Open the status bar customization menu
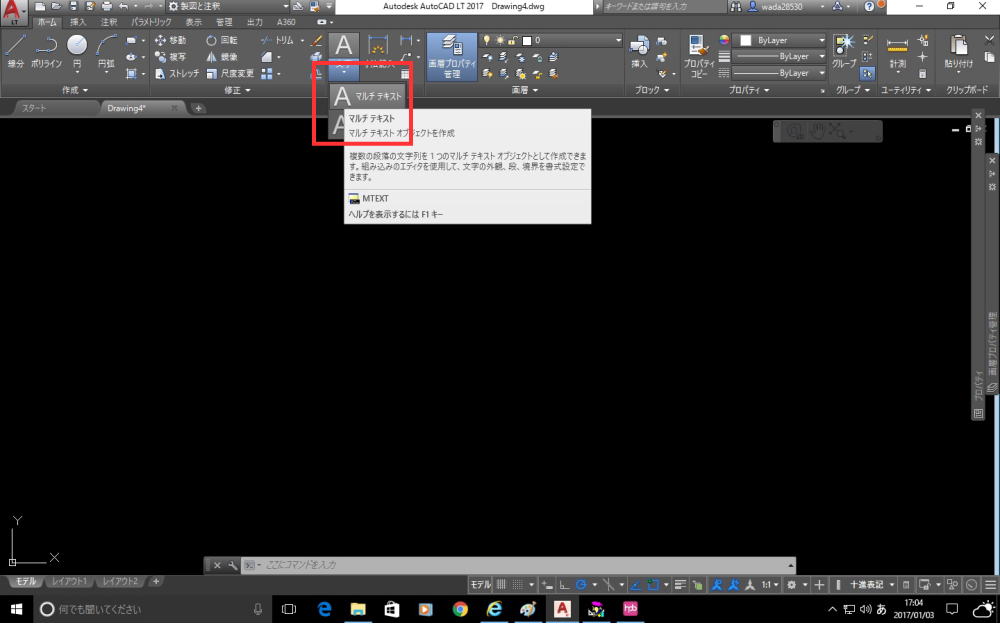Viewport: 1000px width, 625px height. [x=990, y=585]
